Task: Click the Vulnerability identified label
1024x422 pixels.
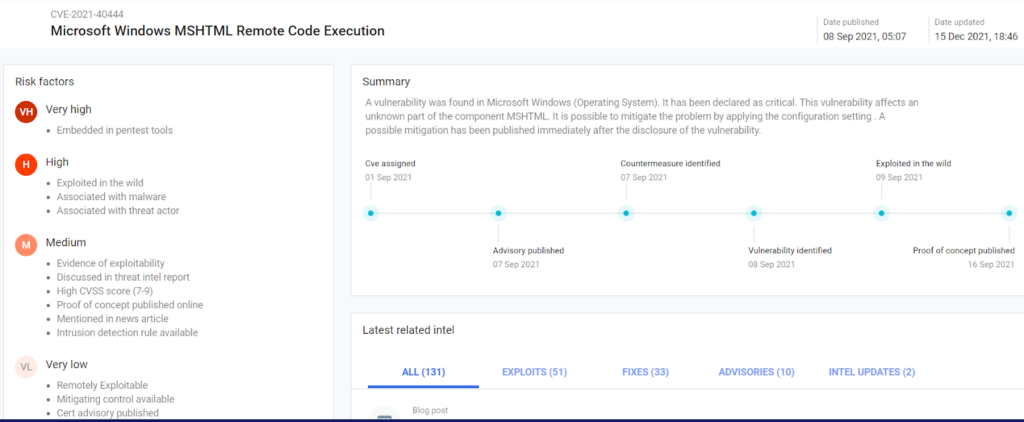Action: [790, 250]
